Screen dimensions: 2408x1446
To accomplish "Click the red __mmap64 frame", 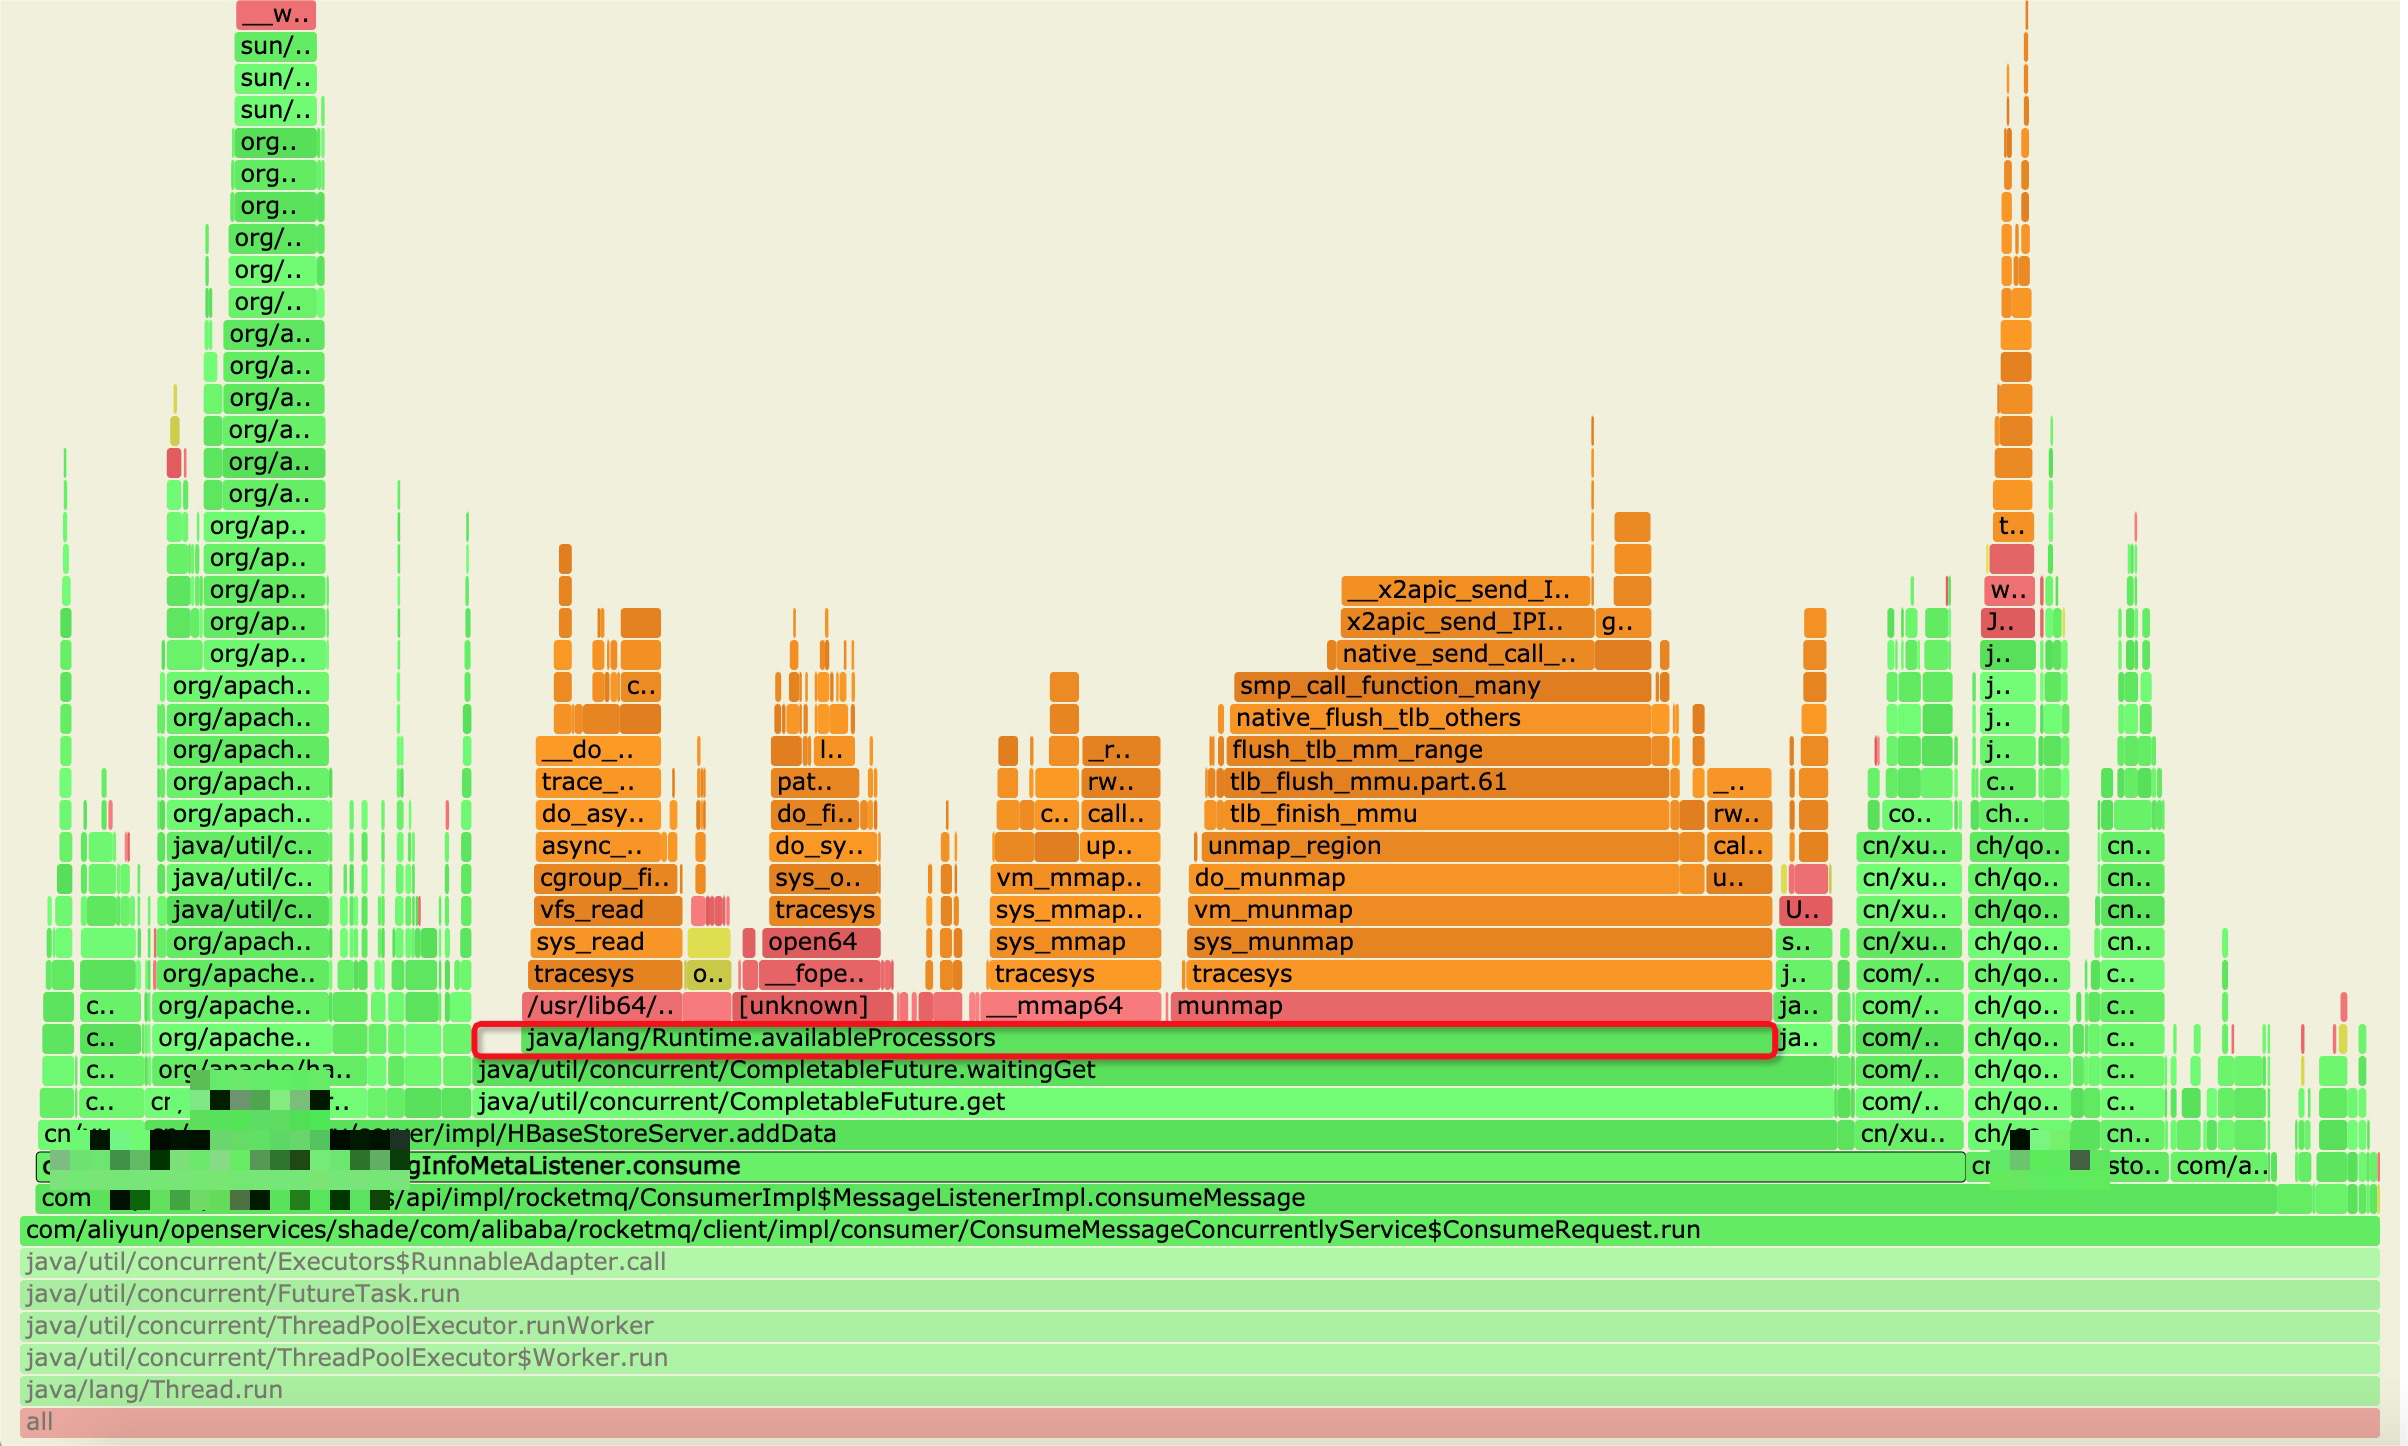I will click(1071, 1006).
